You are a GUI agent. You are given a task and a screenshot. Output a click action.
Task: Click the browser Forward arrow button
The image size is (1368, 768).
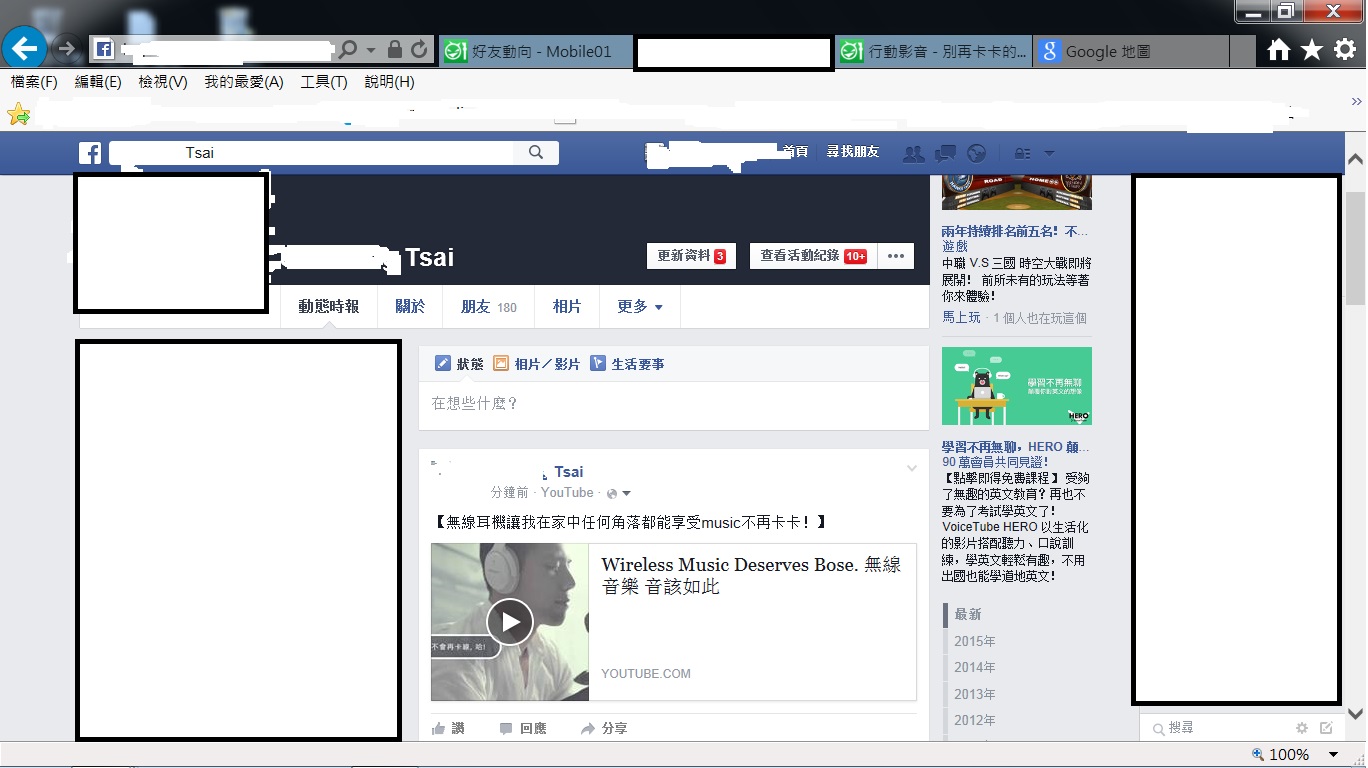pos(66,49)
